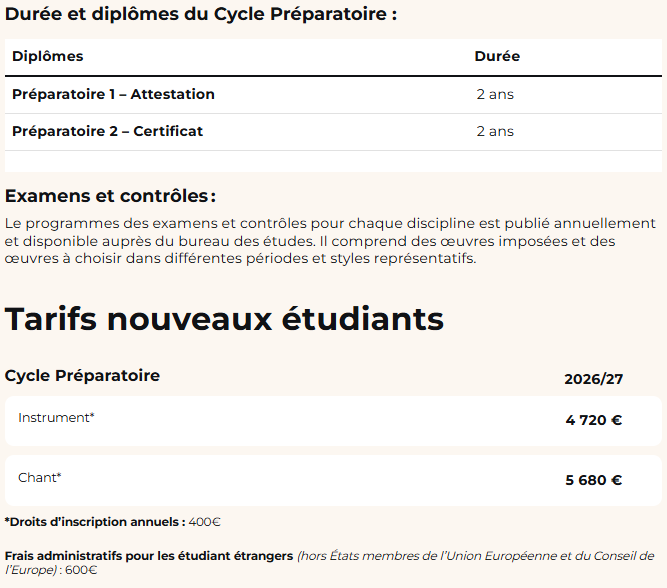Select the "Chant*" tariff row
This screenshot has height=588, width=667.
coord(40,478)
